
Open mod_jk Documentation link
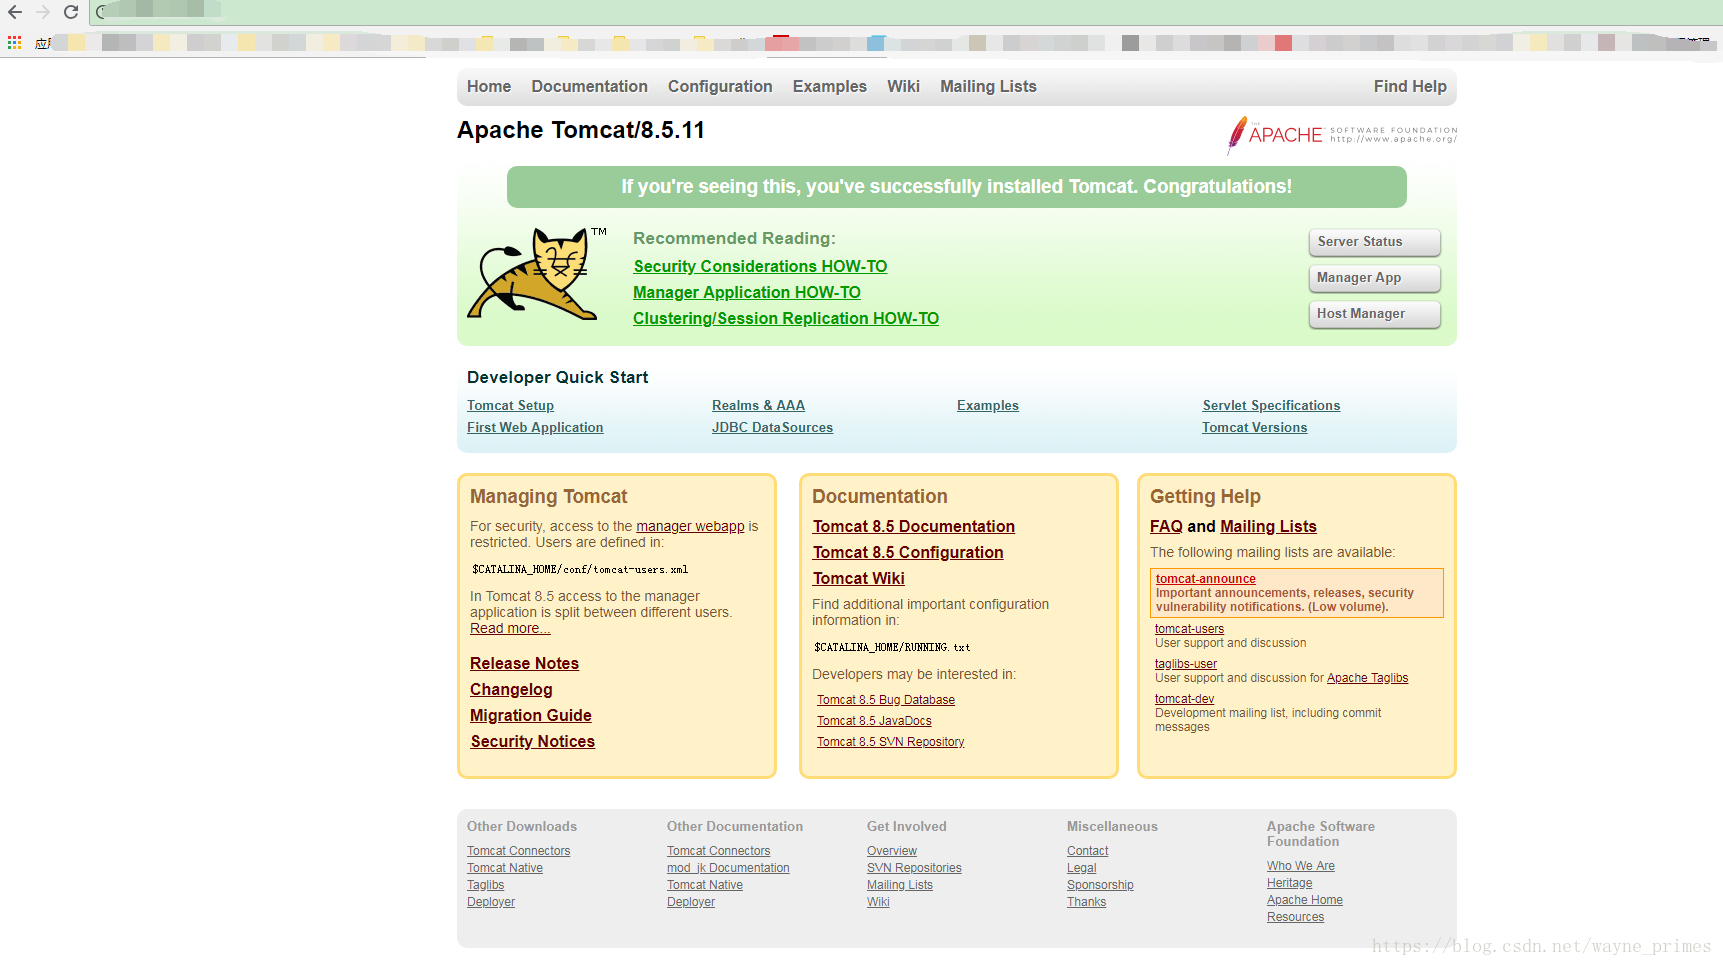click(728, 868)
